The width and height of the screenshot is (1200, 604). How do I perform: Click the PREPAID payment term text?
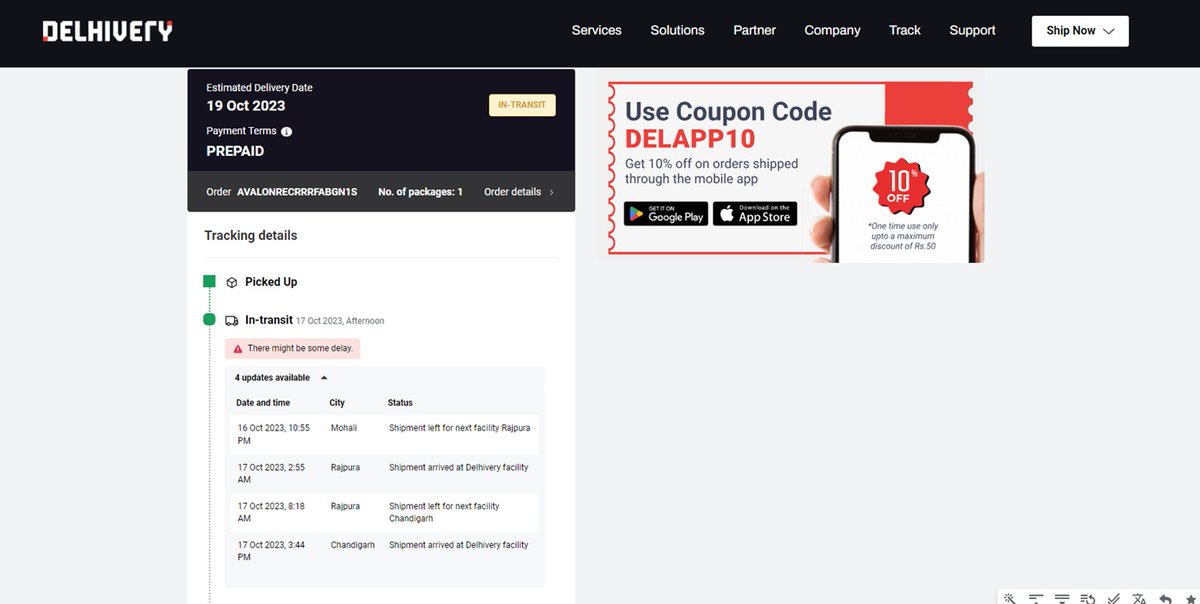235,151
